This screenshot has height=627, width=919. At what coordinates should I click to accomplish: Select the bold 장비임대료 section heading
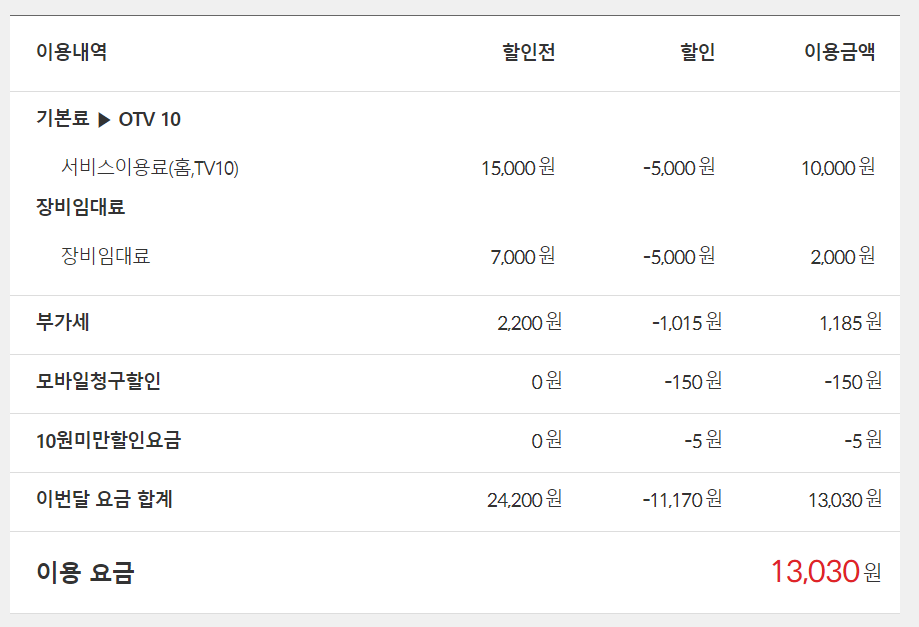(x=81, y=208)
